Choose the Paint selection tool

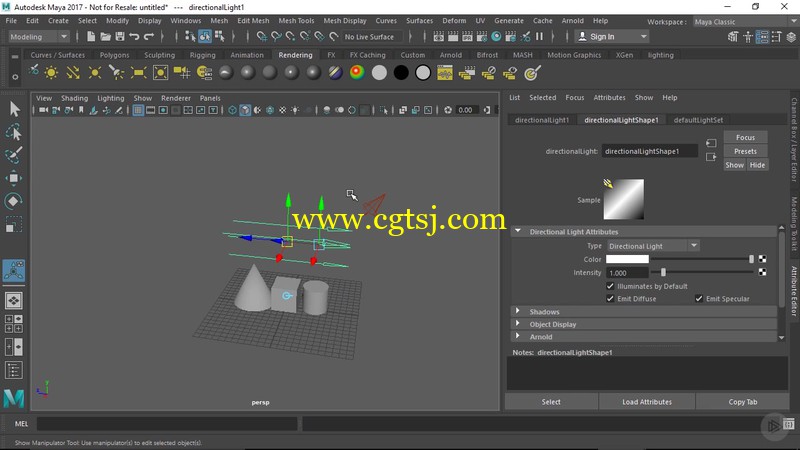pos(14,155)
